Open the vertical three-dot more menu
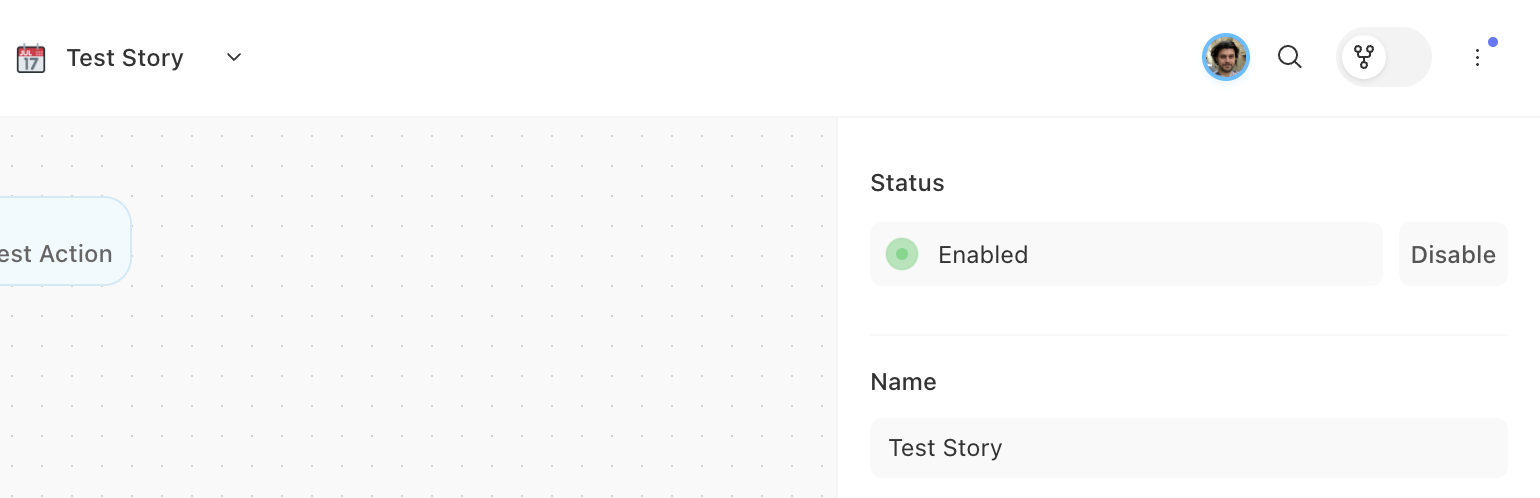The width and height of the screenshot is (1540, 498). pyautogui.click(x=1477, y=58)
